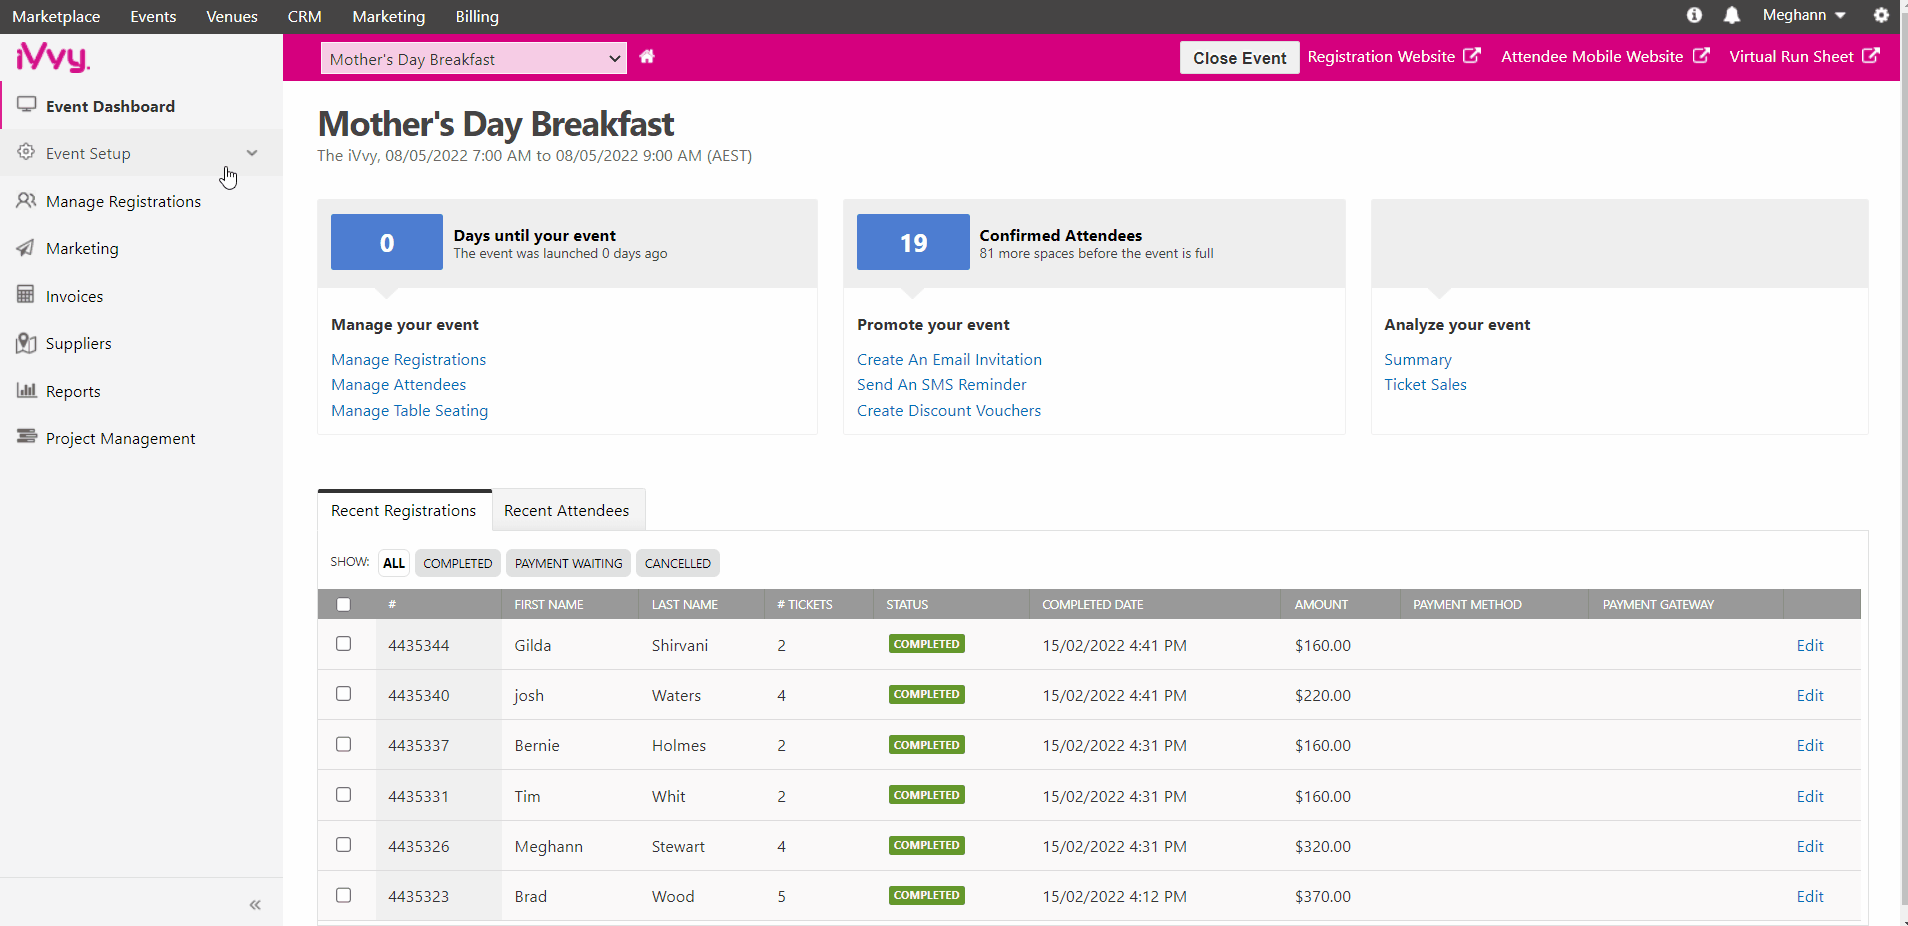The image size is (1908, 926).
Task: Click the Close Event button
Action: 1240,58
